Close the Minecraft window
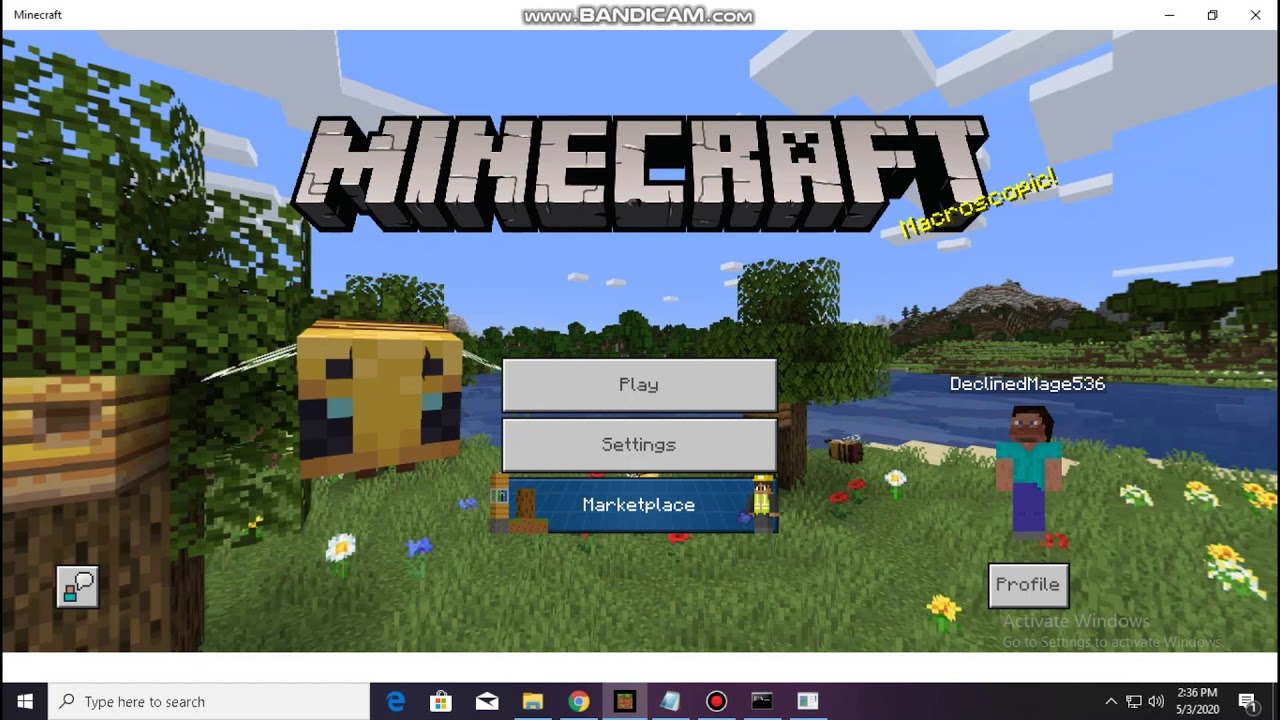Screen dimensions: 1280x720 [x=1256, y=15]
